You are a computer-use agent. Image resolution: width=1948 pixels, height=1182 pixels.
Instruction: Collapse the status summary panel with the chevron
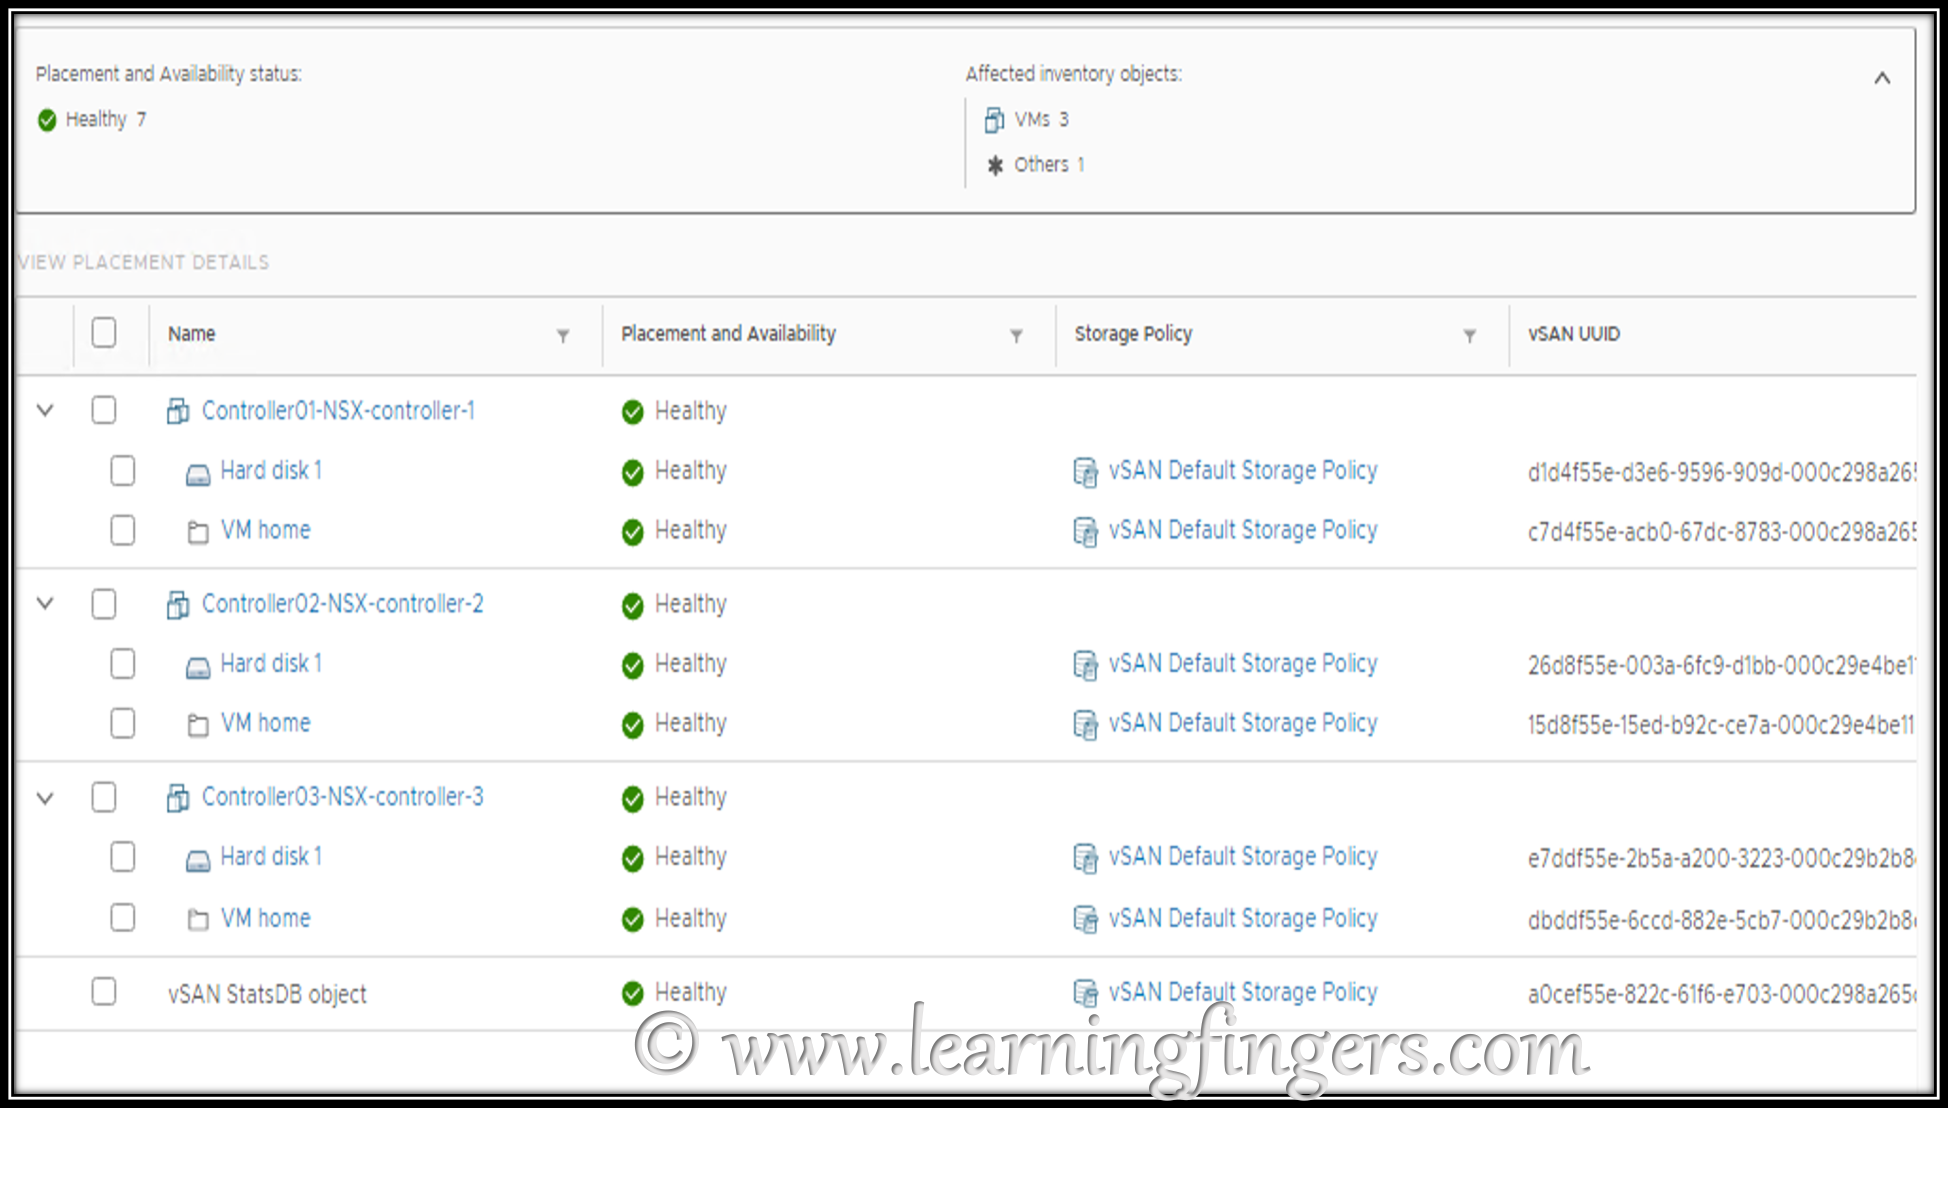click(1881, 78)
